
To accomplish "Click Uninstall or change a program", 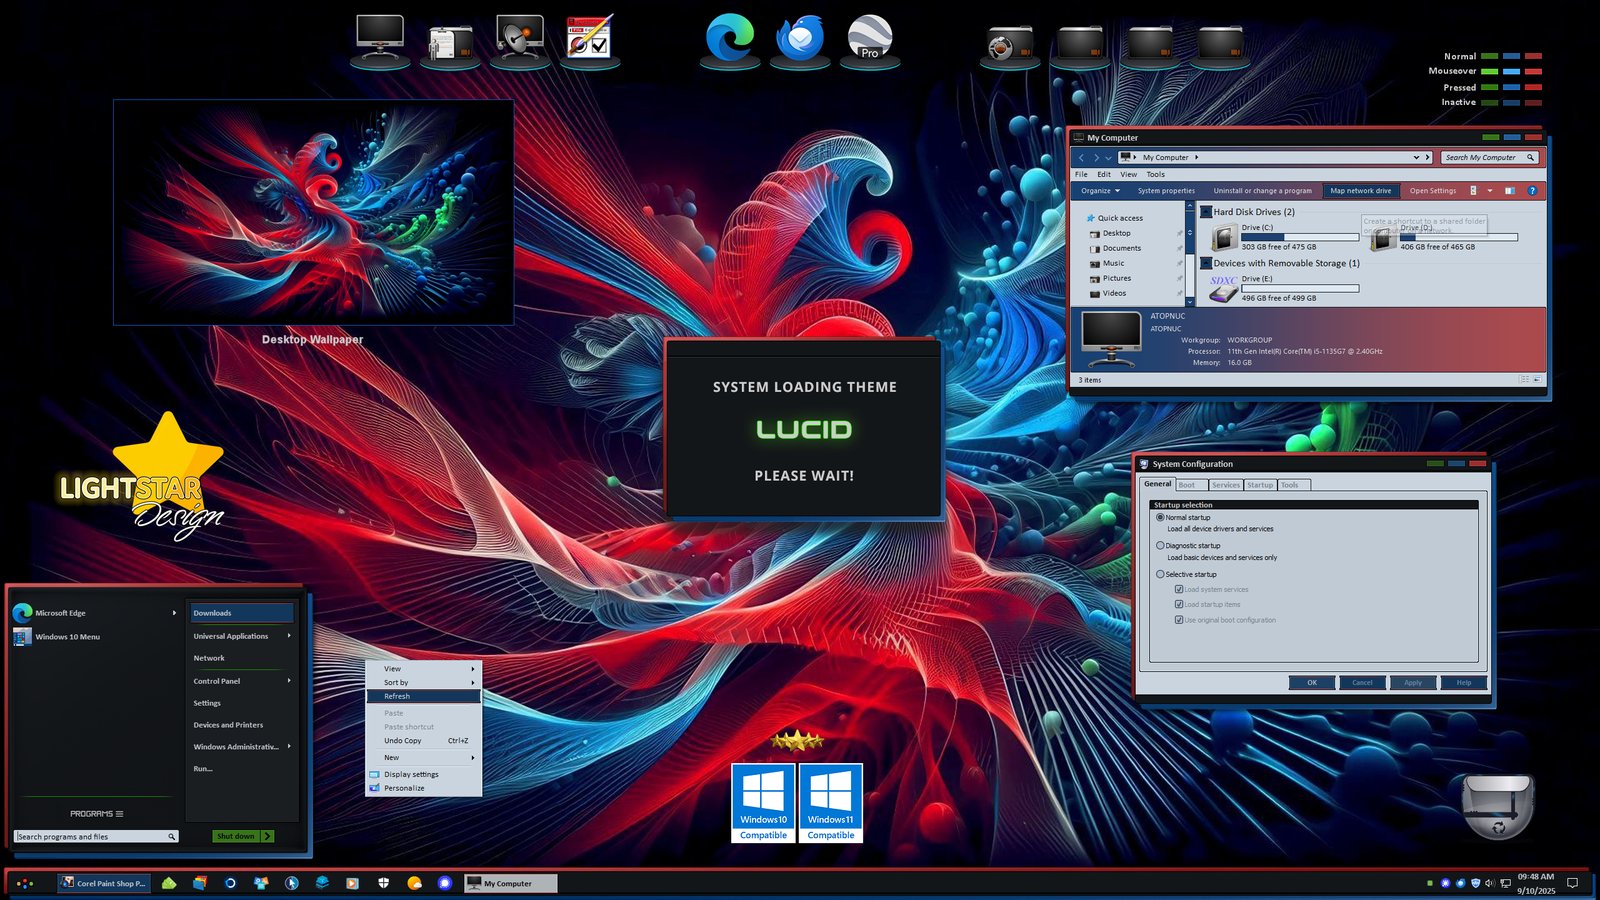I will (1262, 190).
